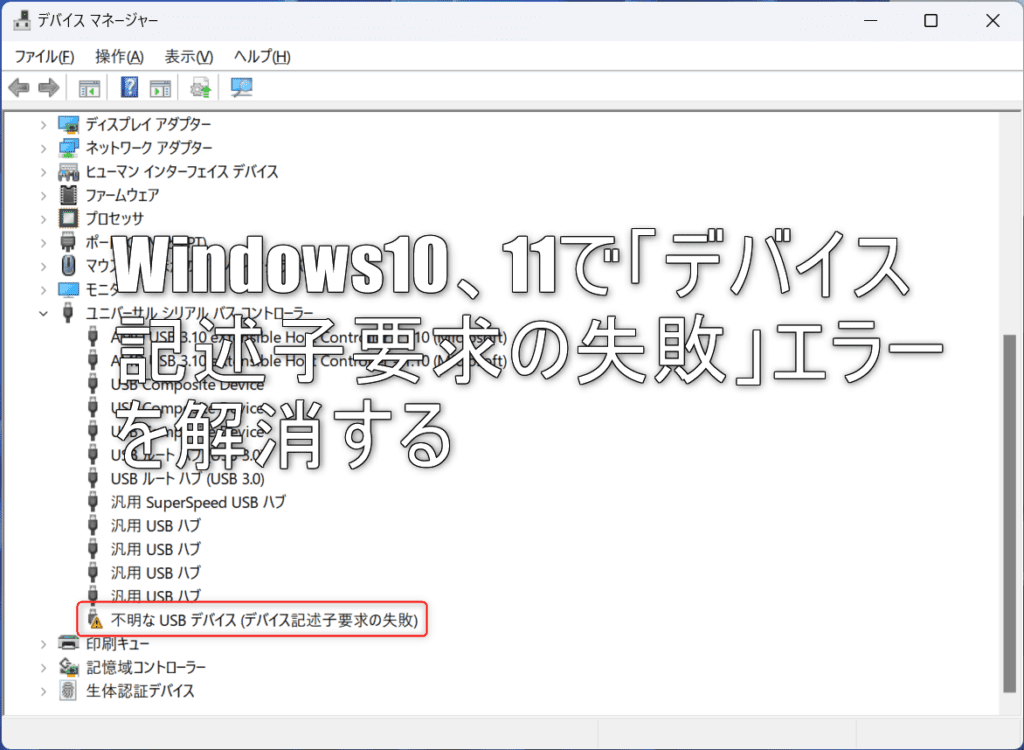Click the Back arrow toolbar icon
The width and height of the screenshot is (1024, 750).
[x=19, y=87]
